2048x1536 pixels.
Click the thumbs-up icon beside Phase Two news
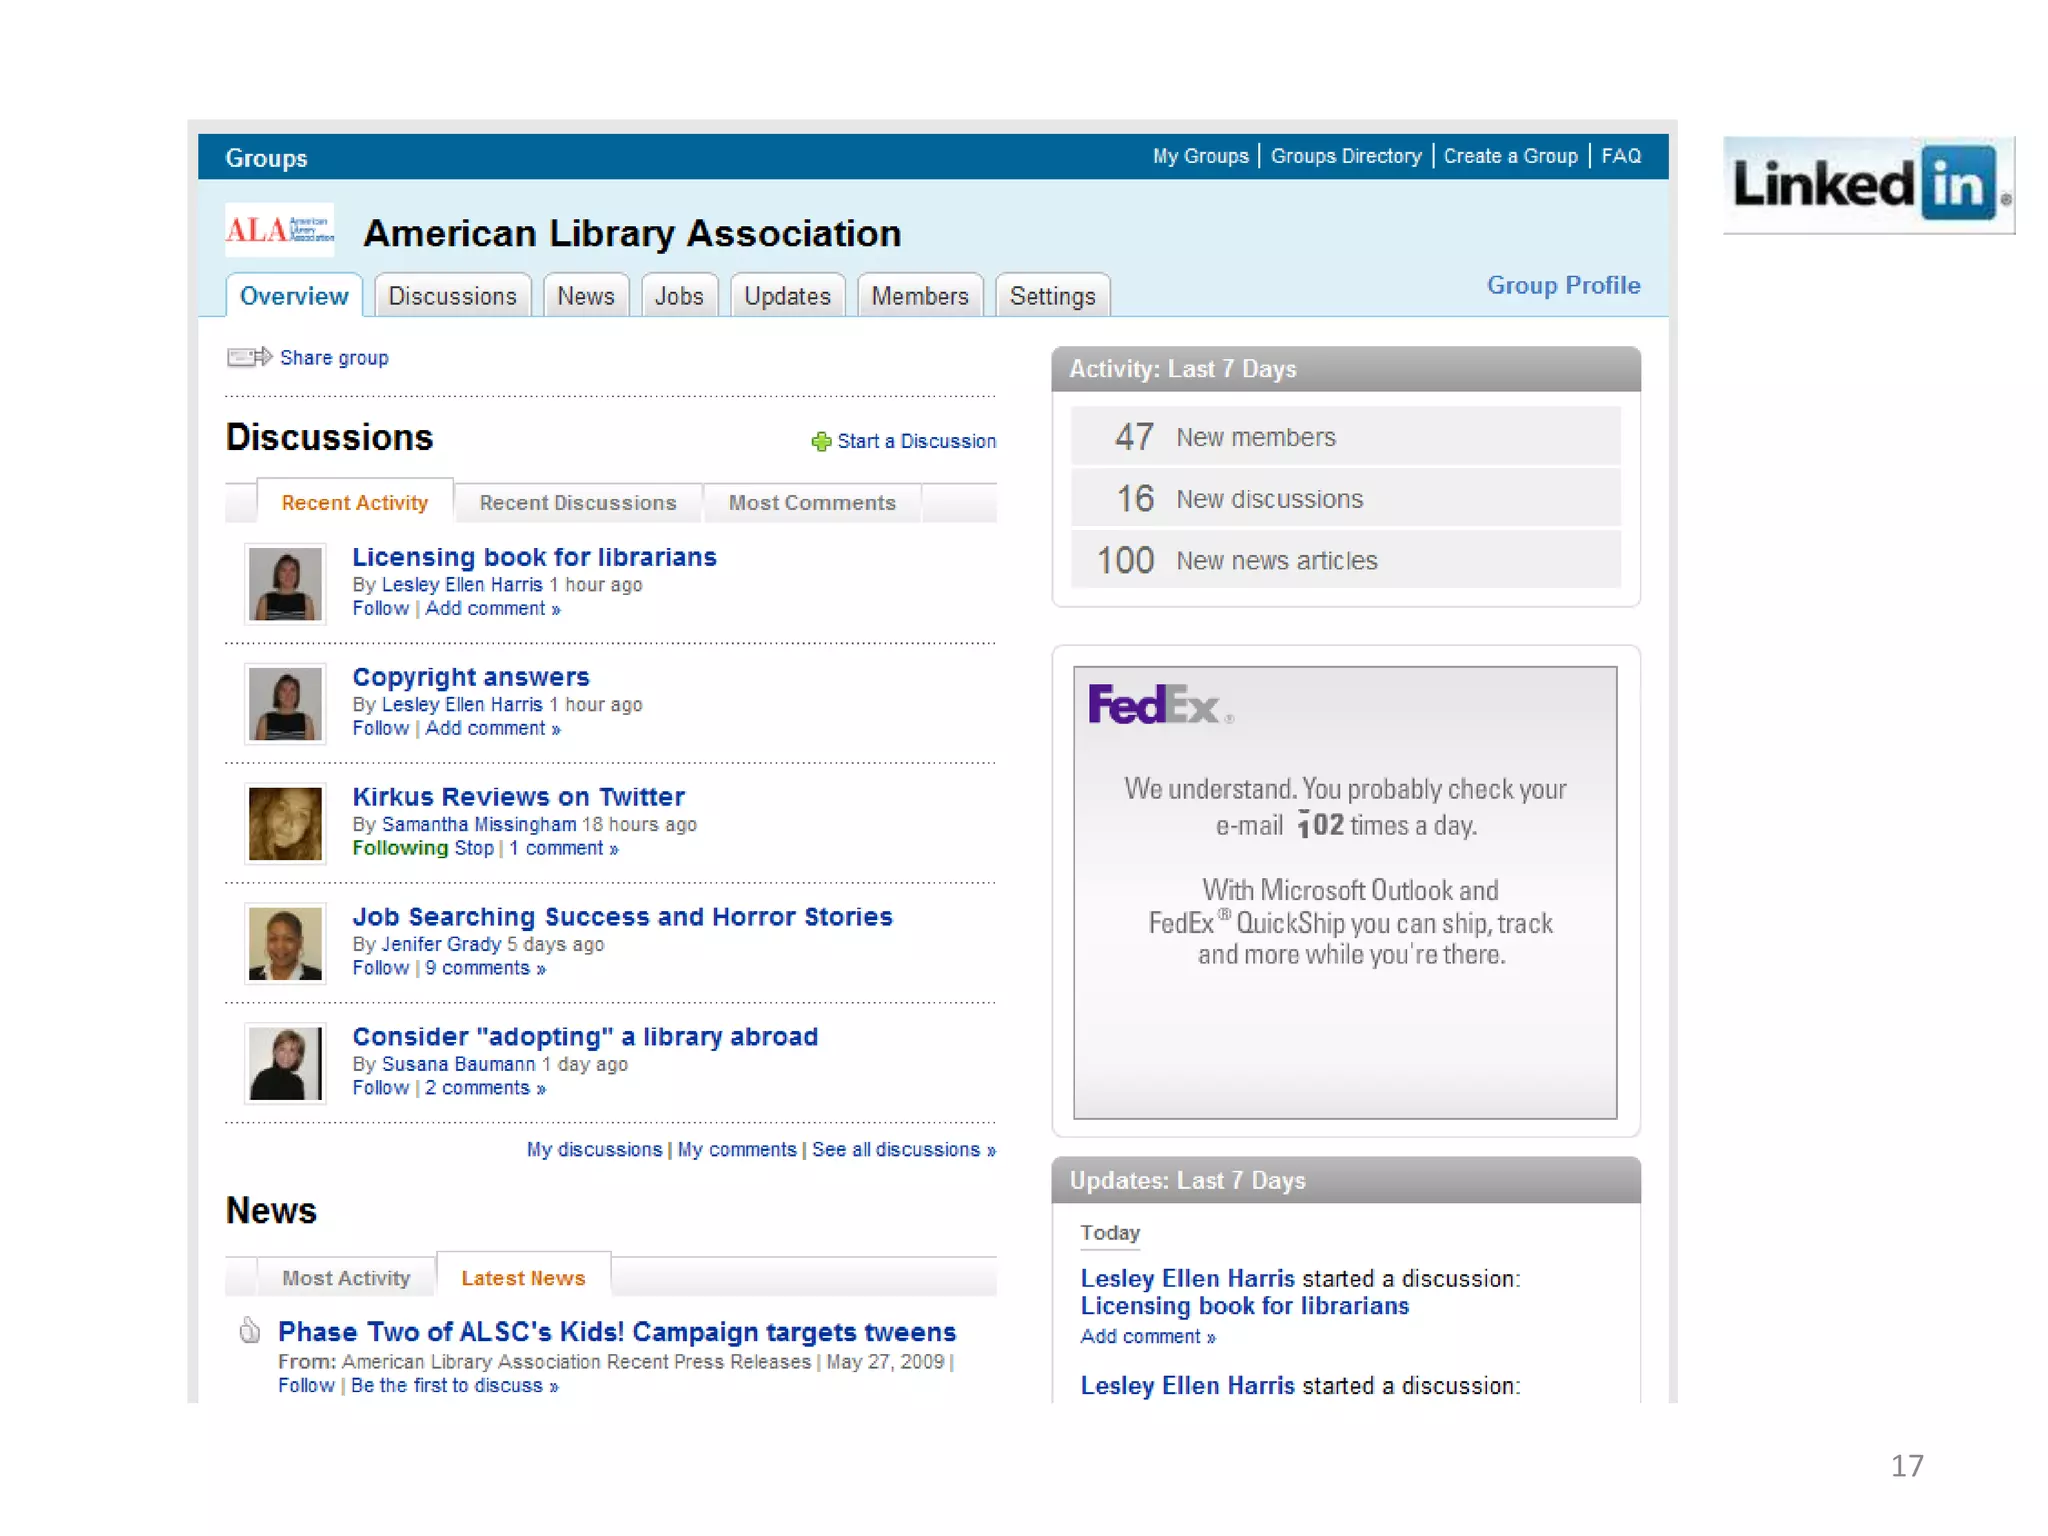tap(250, 1331)
